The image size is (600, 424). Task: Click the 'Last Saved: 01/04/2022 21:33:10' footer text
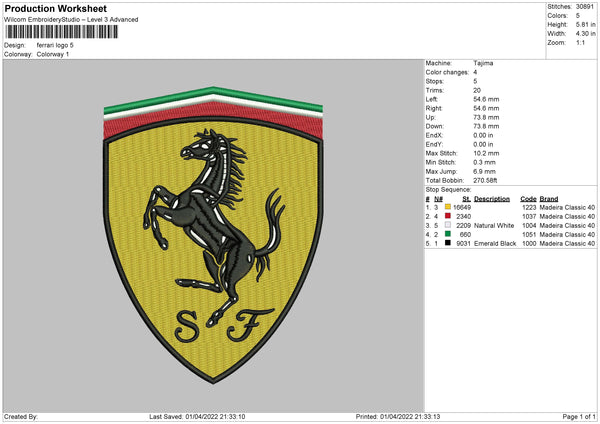197,417
